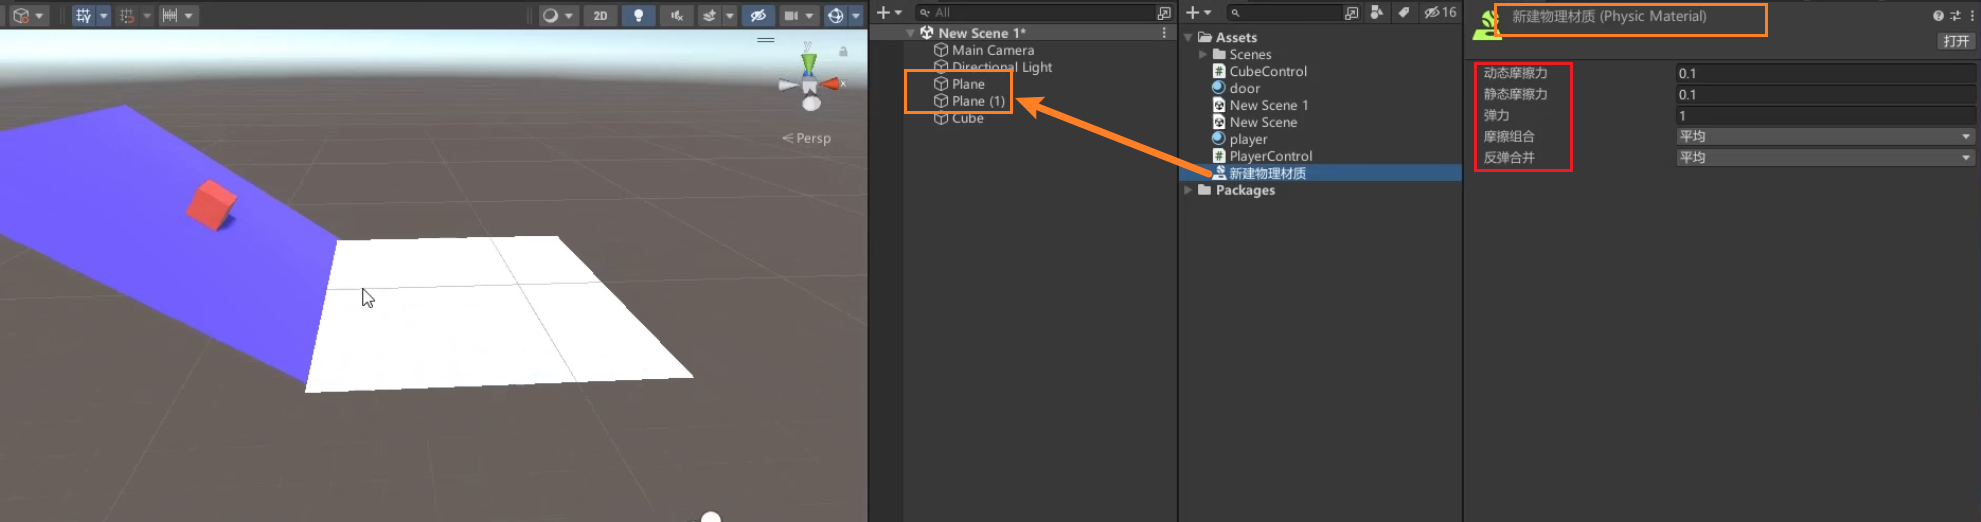1981x522 pixels.
Task: Click the scene orientation gizmo
Action: coord(810,84)
